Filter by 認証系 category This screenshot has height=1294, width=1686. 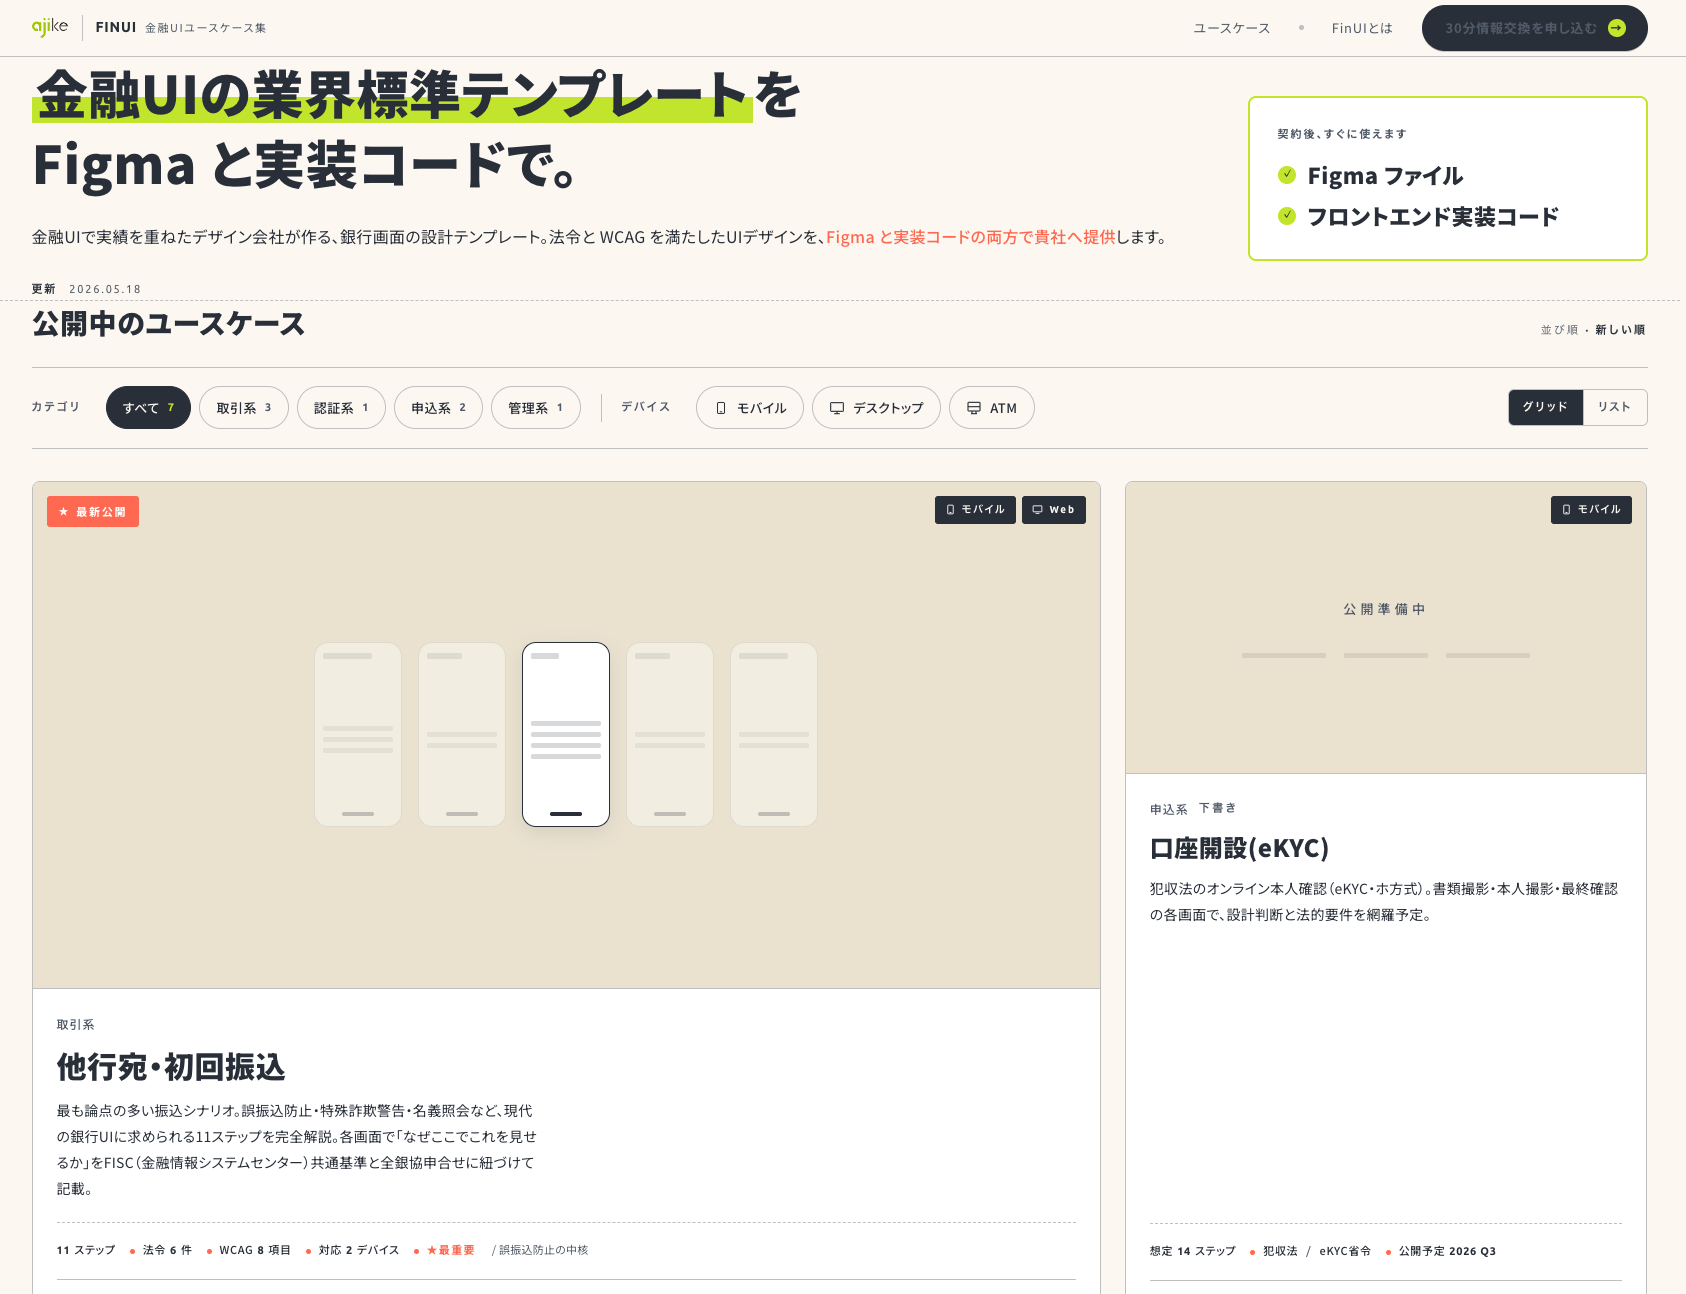coord(341,408)
